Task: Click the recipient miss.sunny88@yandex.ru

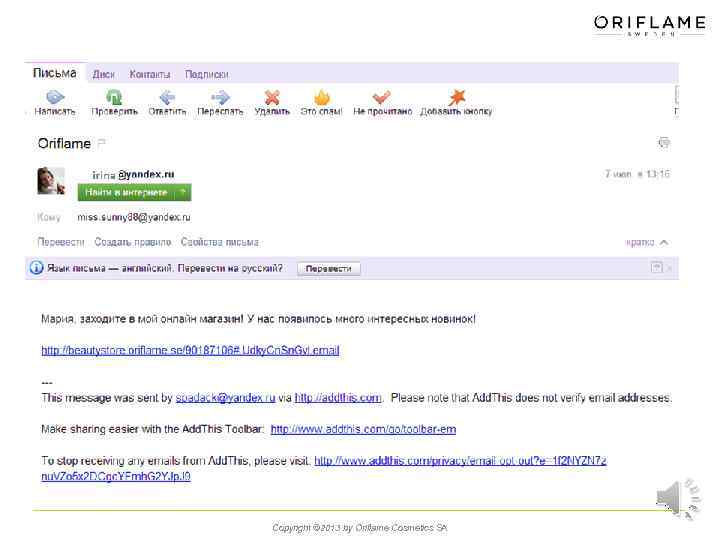Action: pos(134,217)
